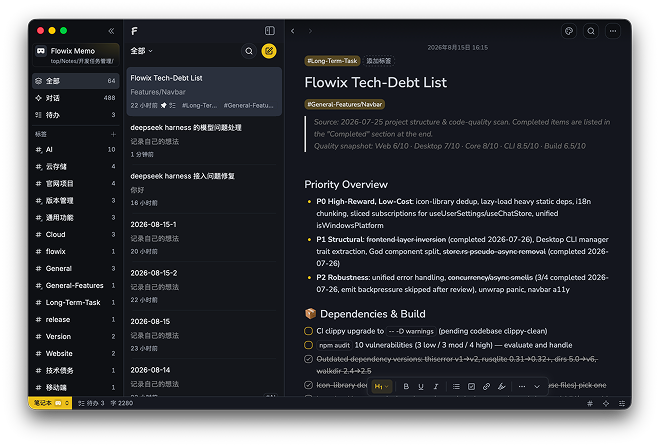Open note deepseek harness 接入问题修复
Image resolution: width=660 pixels, height=447 pixels.
tap(204, 189)
